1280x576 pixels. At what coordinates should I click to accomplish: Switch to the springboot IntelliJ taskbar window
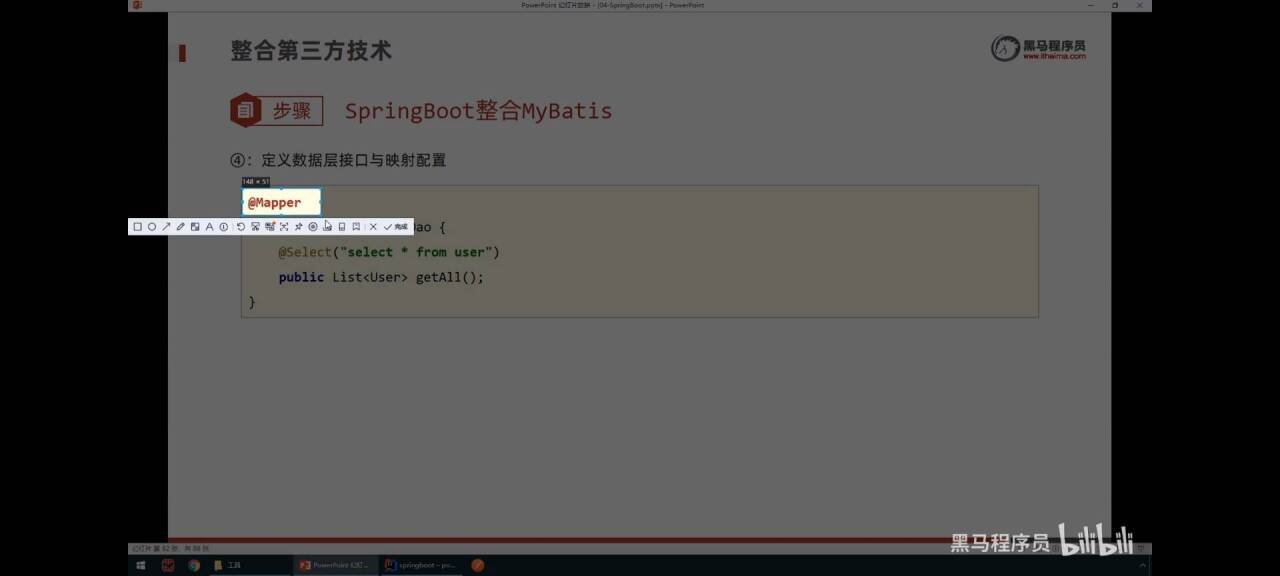420,565
